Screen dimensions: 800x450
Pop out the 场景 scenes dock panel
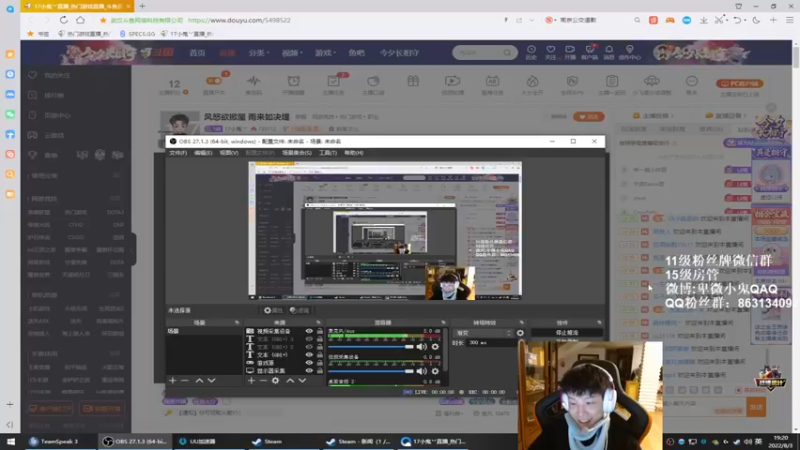coord(237,322)
